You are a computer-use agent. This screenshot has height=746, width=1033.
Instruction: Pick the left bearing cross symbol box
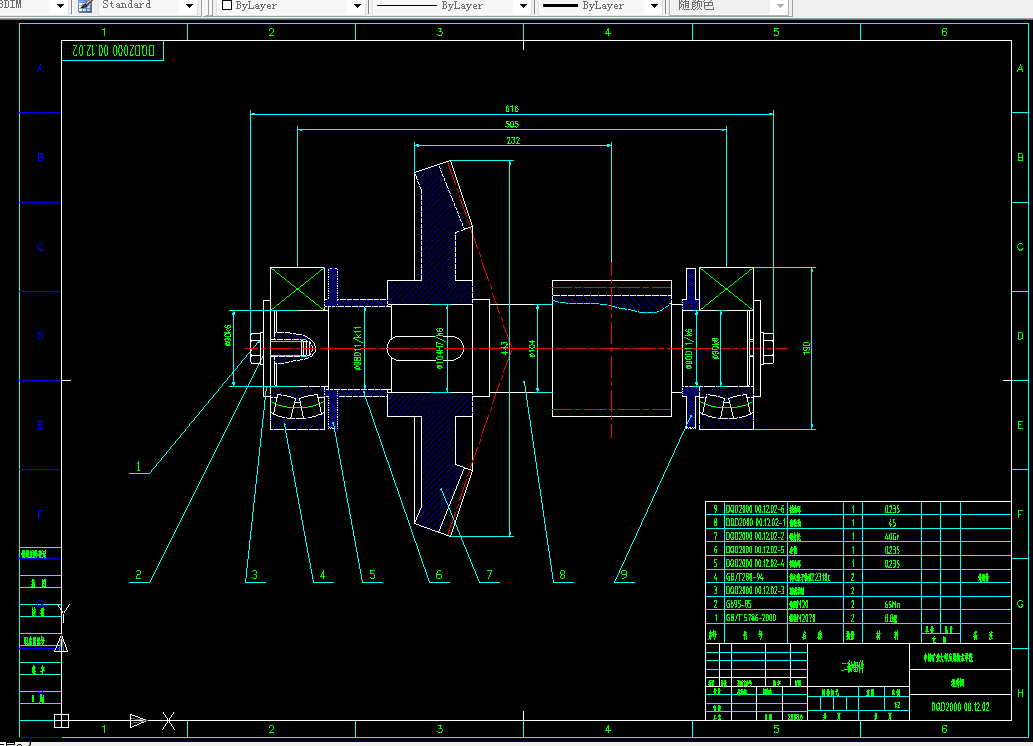coord(297,289)
